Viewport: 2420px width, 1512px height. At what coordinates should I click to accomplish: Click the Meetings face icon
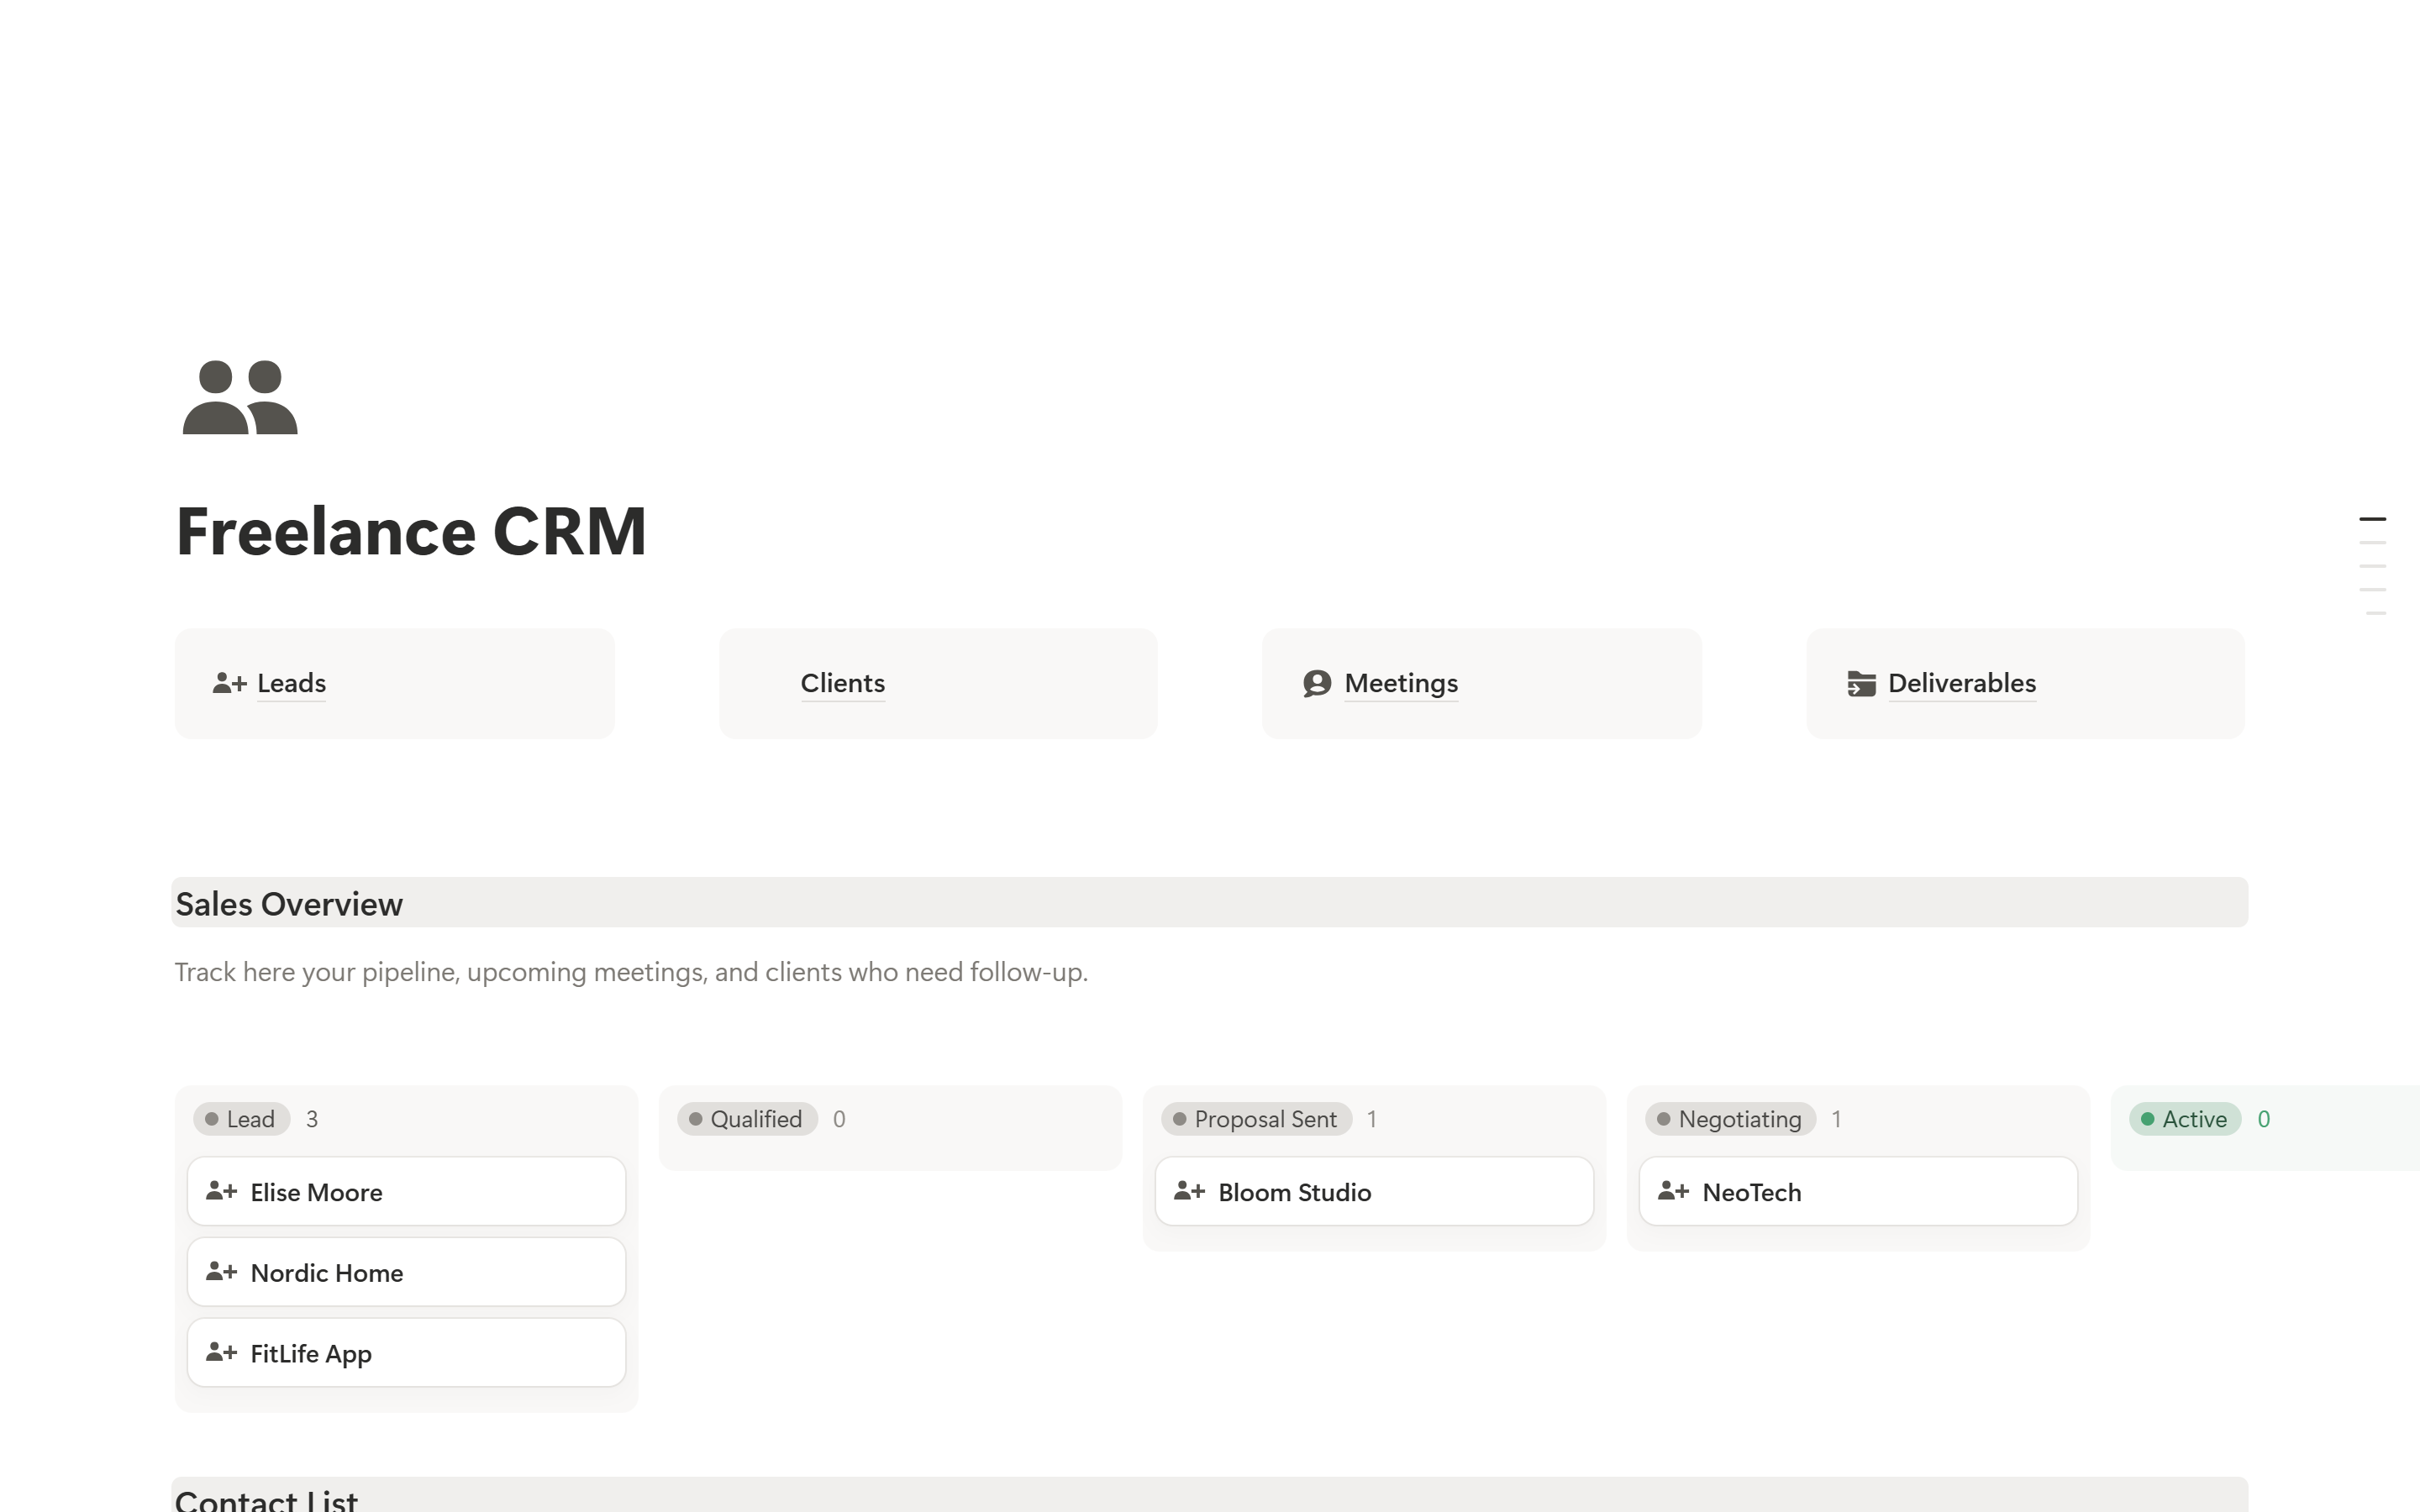pyautogui.click(x=1317, y=683)
